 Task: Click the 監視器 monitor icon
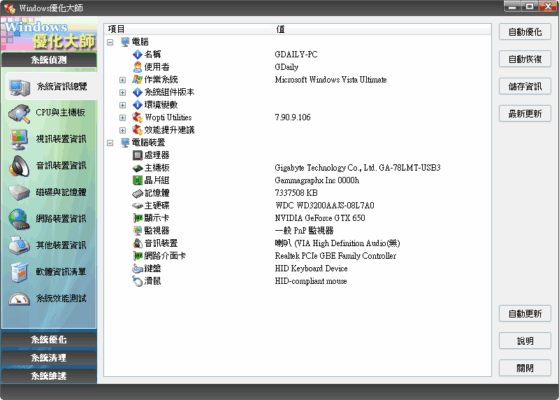pos(137,231)
